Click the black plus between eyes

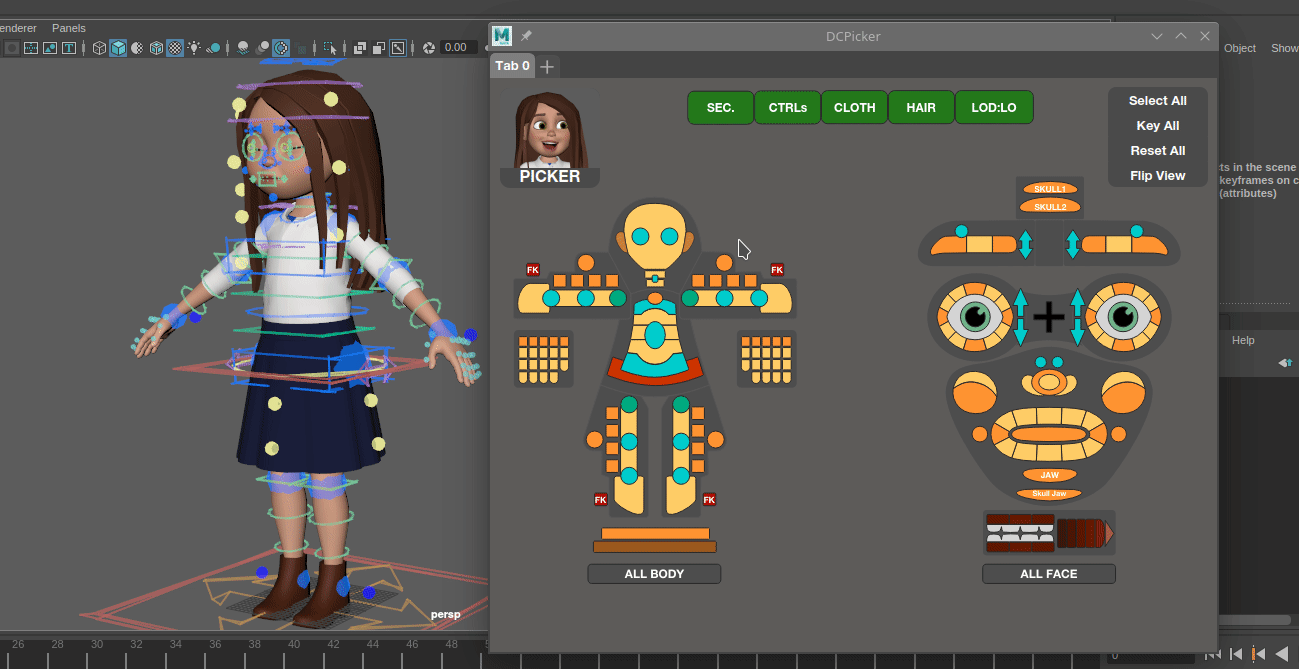(x=1048, y=318)
